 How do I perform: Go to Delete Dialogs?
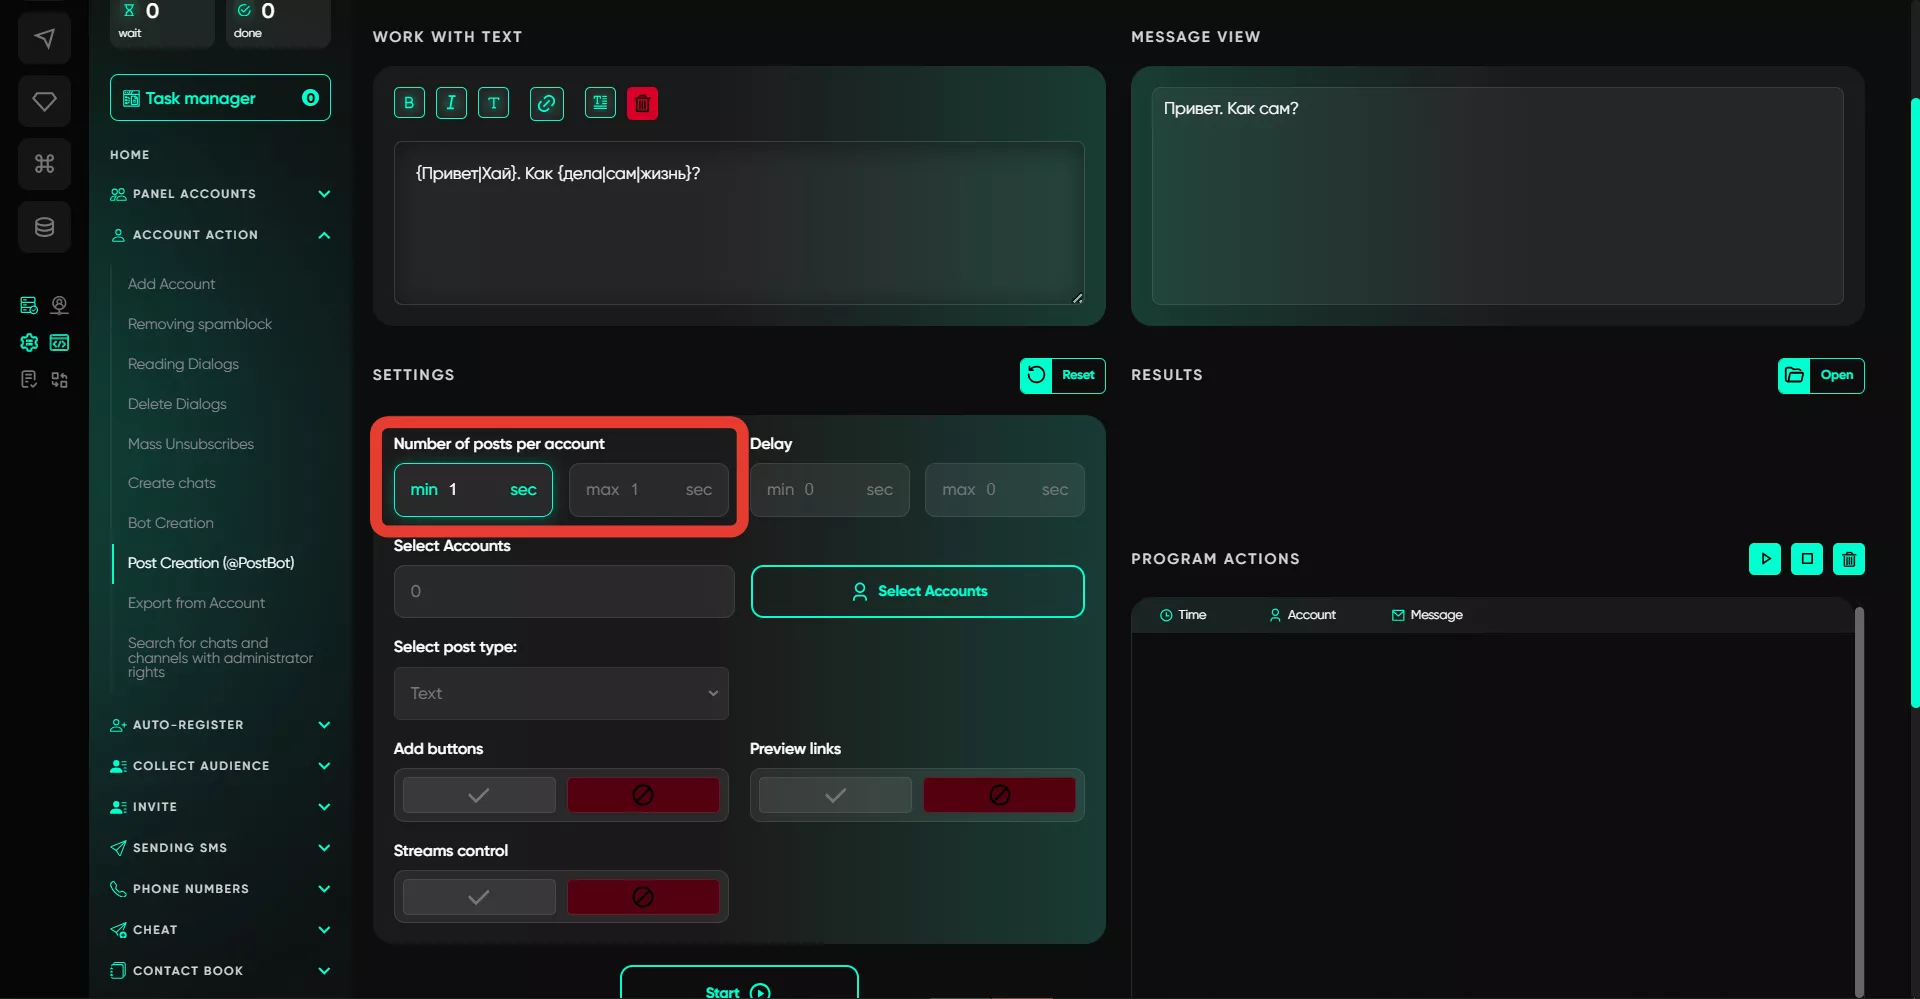(x=177, y=404)
